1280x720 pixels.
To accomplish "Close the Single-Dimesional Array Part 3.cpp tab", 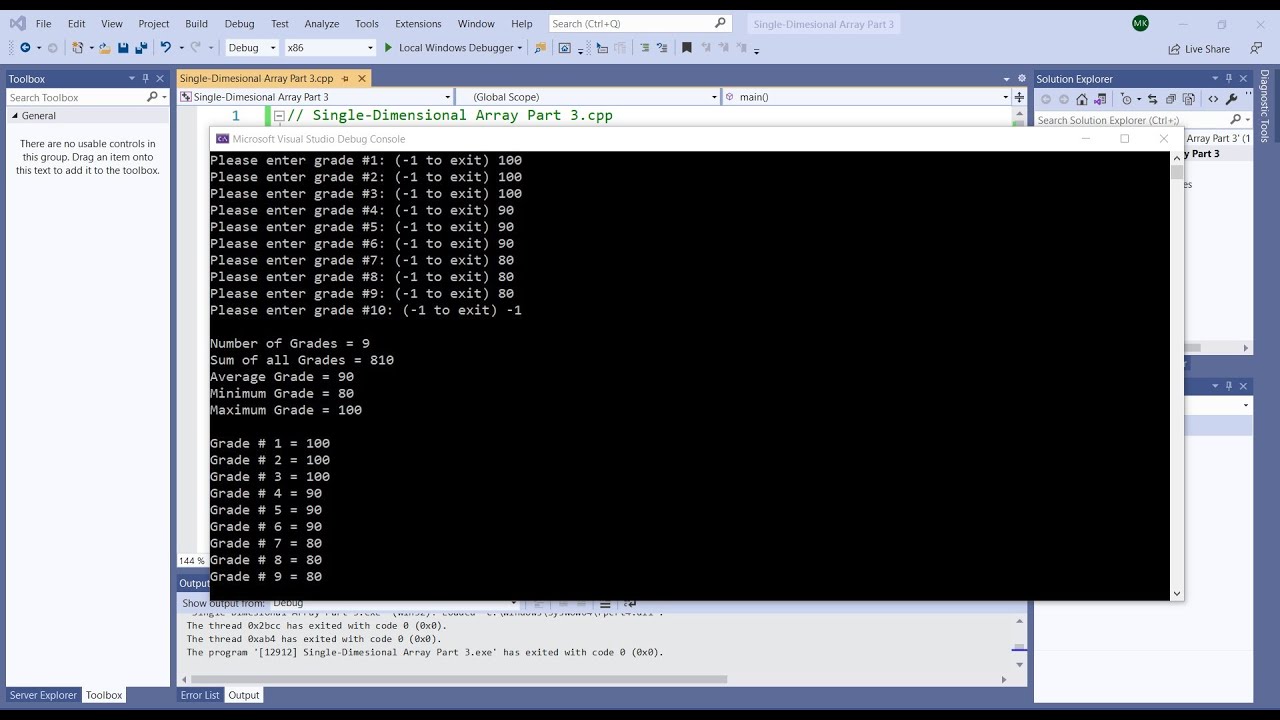I will (x=362, y=78).
